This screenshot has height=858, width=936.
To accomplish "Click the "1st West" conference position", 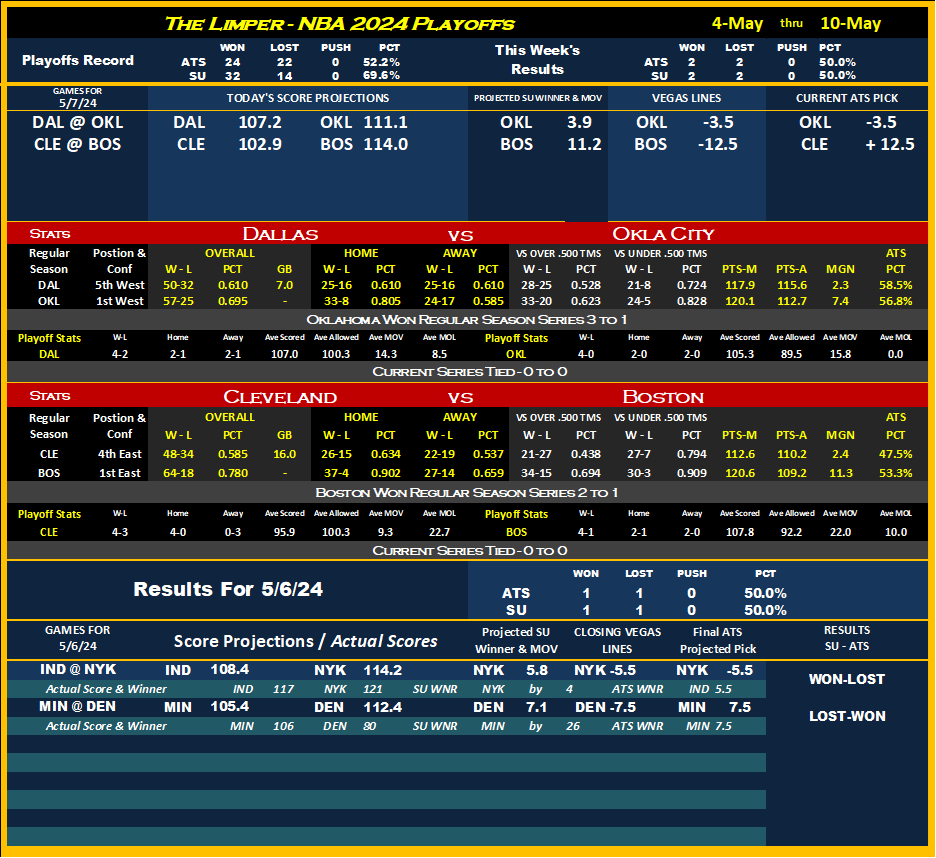I will [119, 302].
